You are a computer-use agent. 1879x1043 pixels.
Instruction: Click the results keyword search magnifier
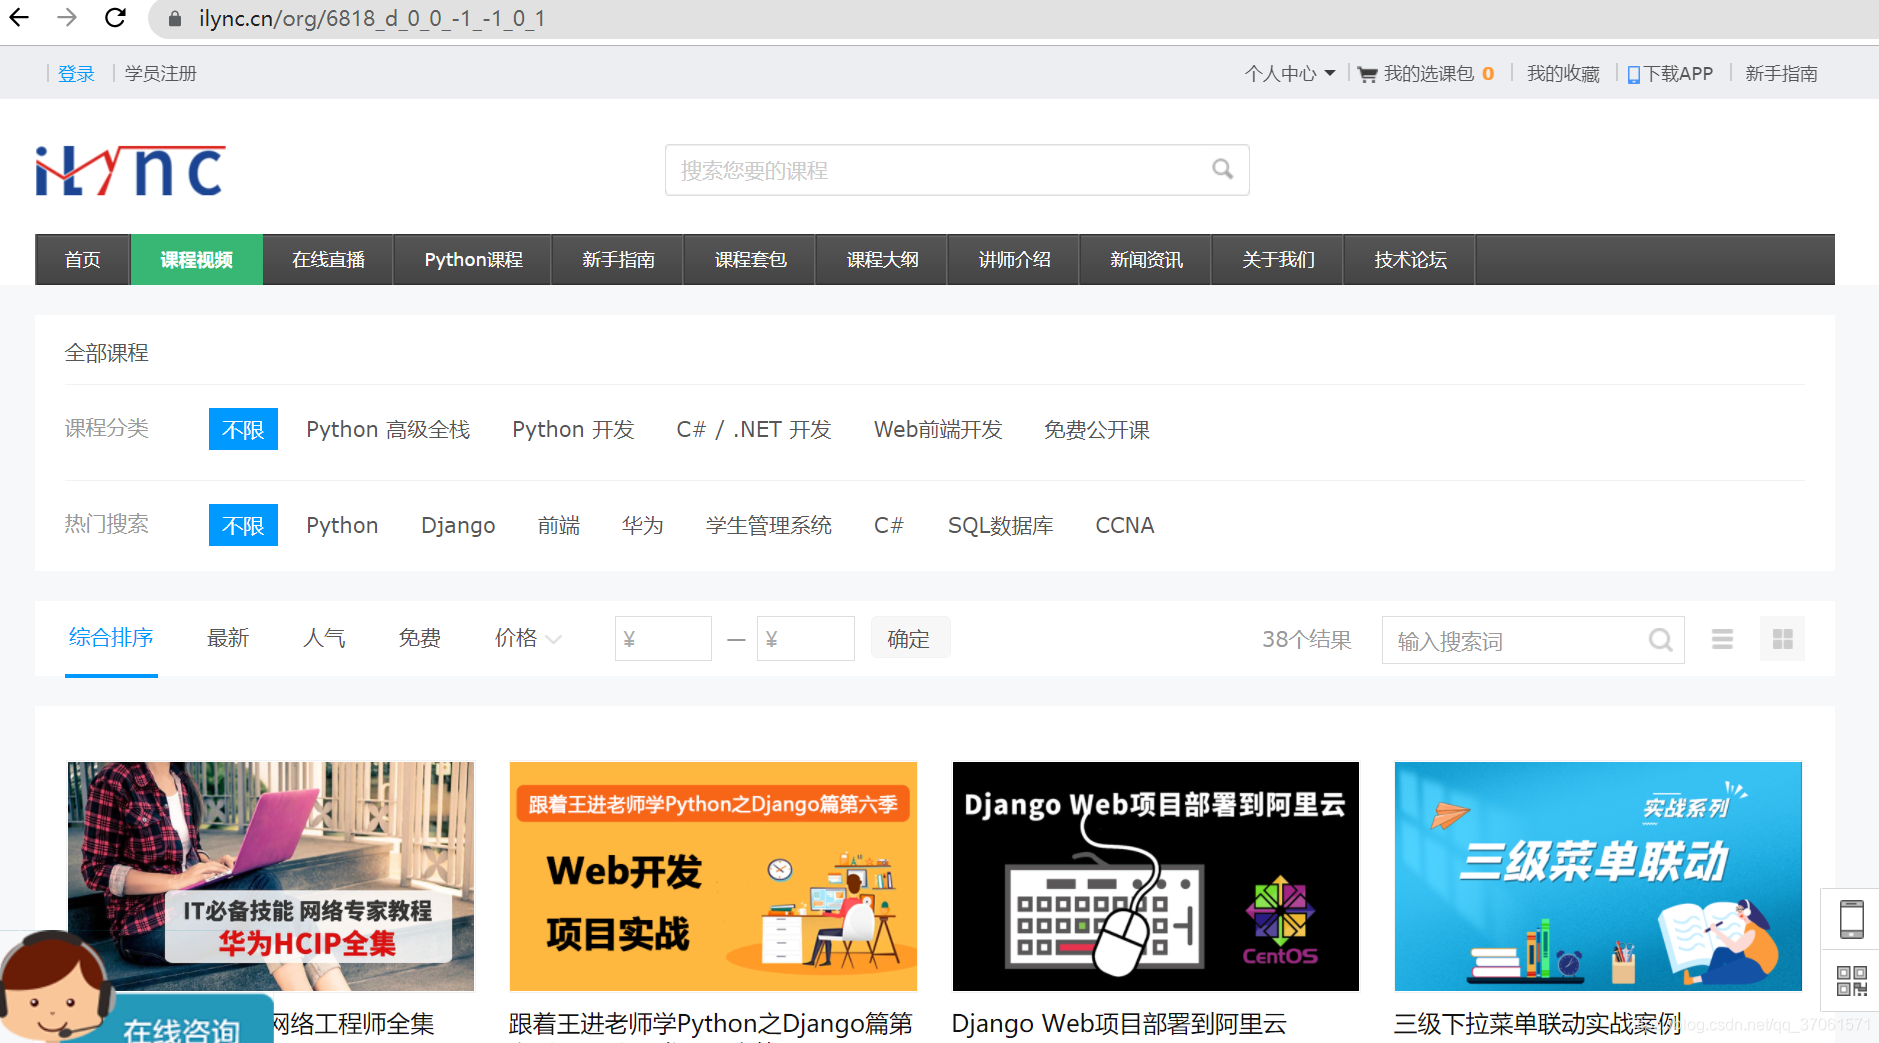pyautogui.click(x=1660, y=640)
